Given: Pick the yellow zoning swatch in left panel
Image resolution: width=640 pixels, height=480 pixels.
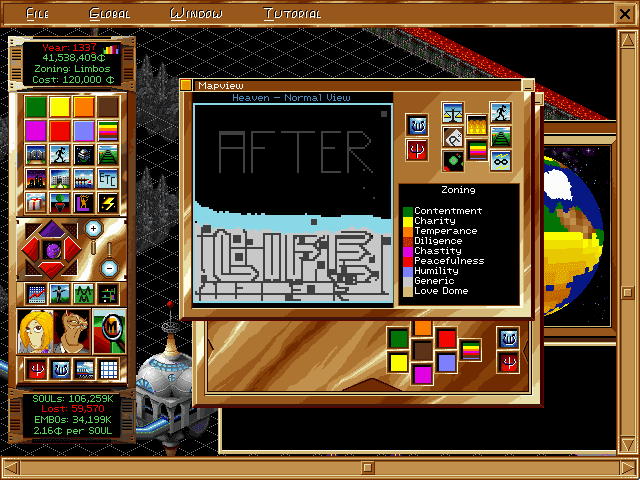Looking at the screenshot, I should (60, 107).
